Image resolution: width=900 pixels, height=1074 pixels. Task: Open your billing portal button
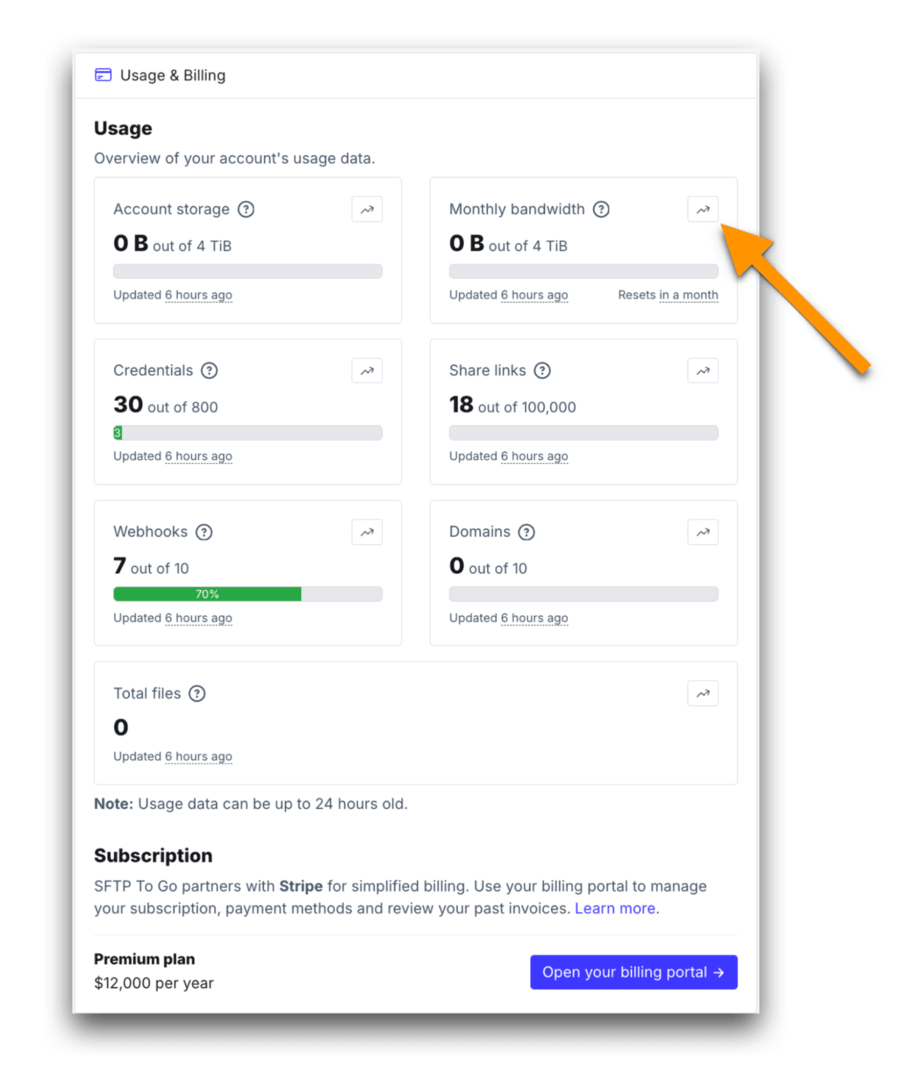tap(633, 972)
